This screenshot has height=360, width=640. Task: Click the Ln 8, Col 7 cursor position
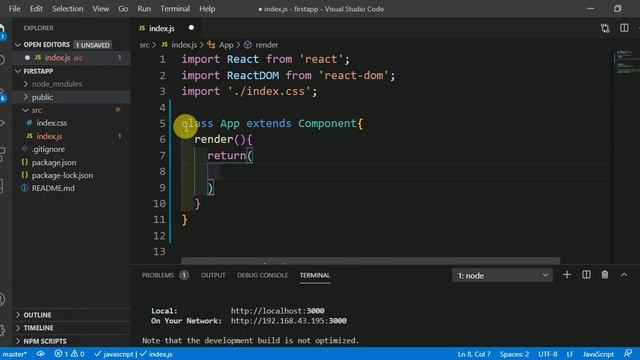(473, 354)
